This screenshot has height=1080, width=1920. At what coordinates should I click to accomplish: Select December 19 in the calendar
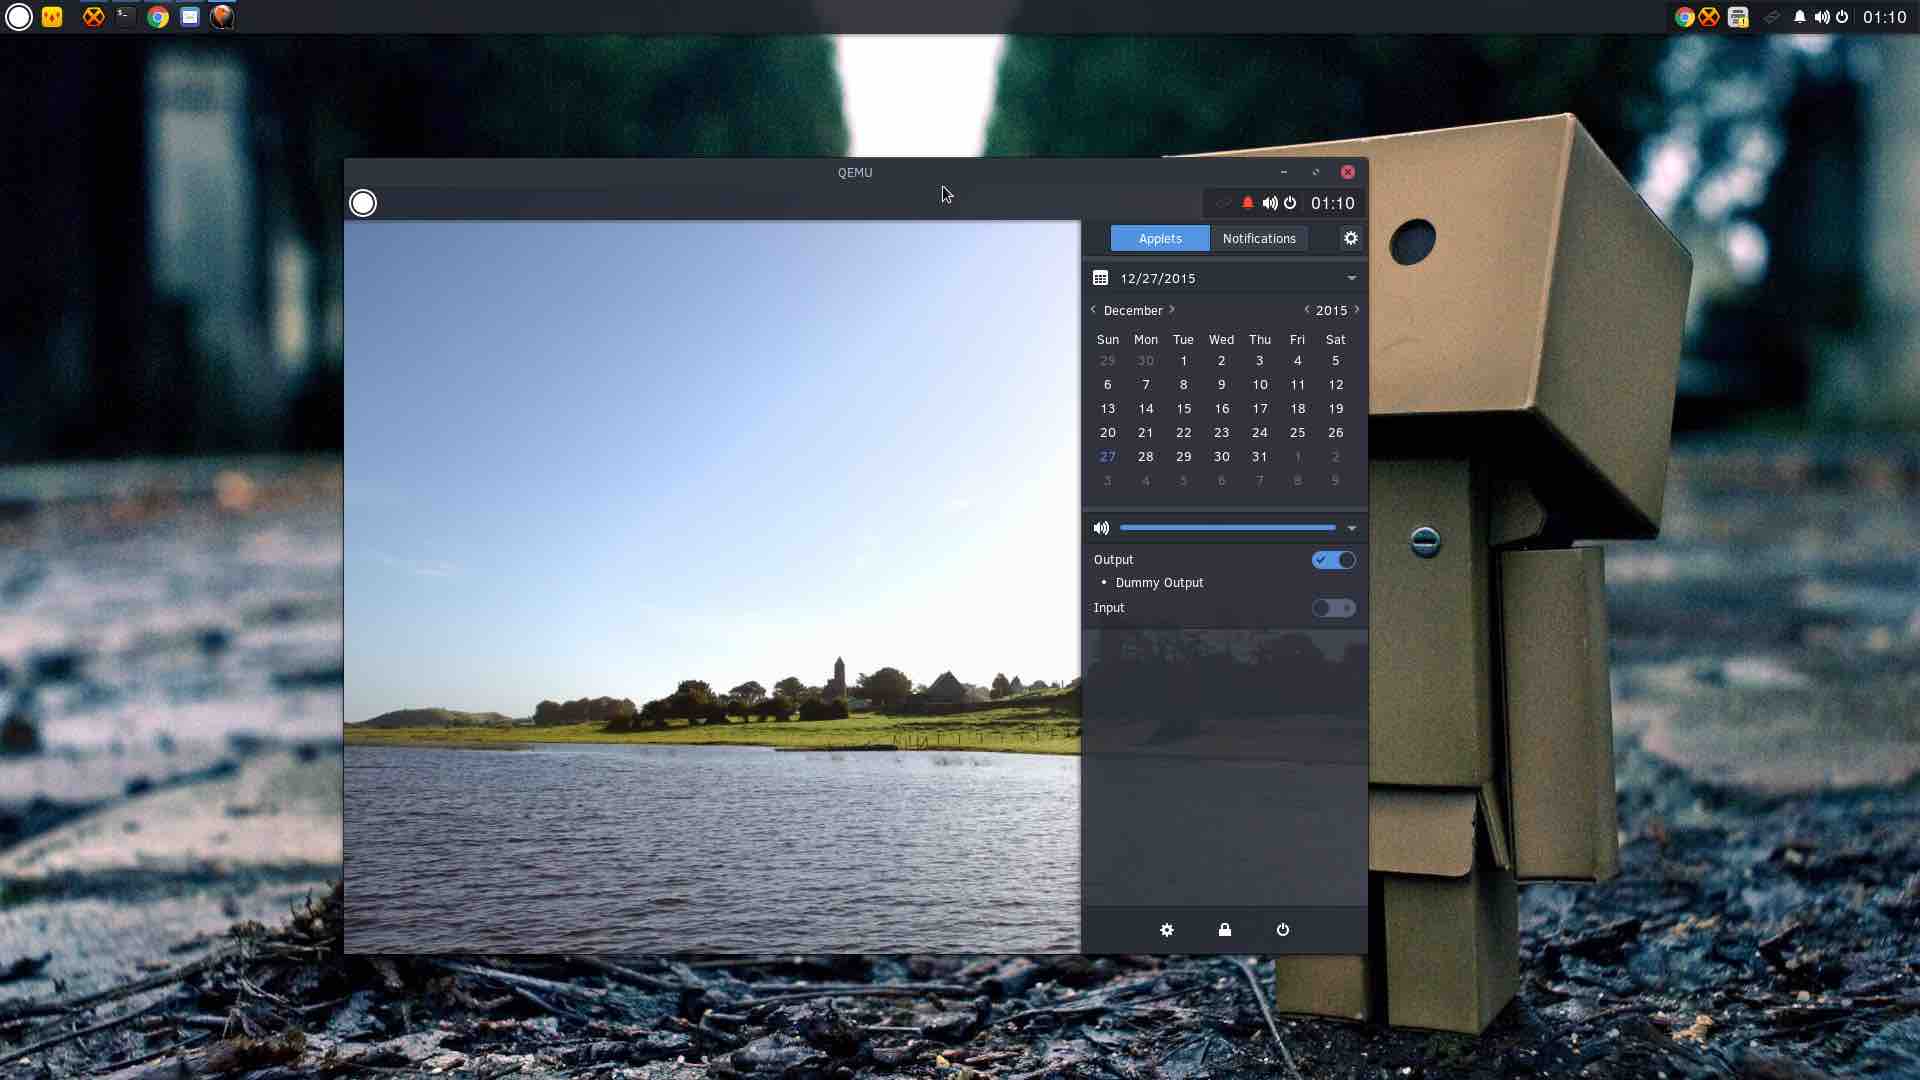tap(1335, 408)
